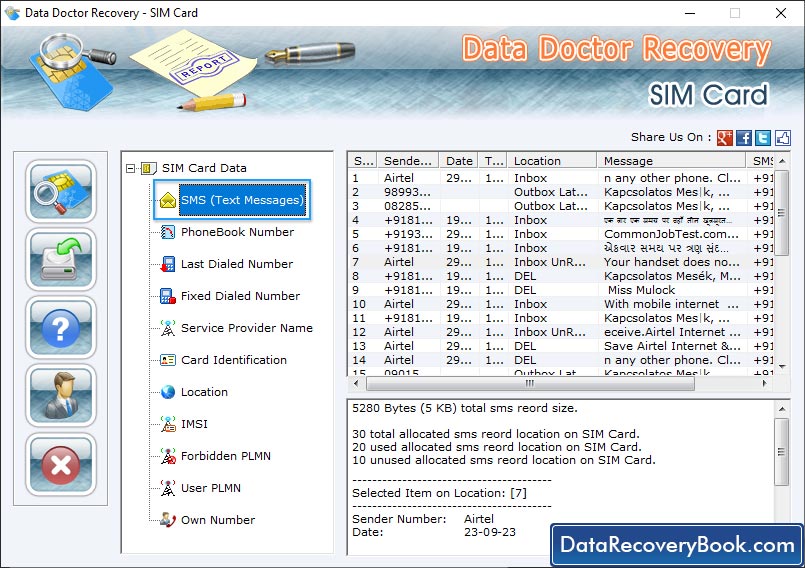
Task: Select PhoneBook Number tree item
Action: tap(237, 232)
